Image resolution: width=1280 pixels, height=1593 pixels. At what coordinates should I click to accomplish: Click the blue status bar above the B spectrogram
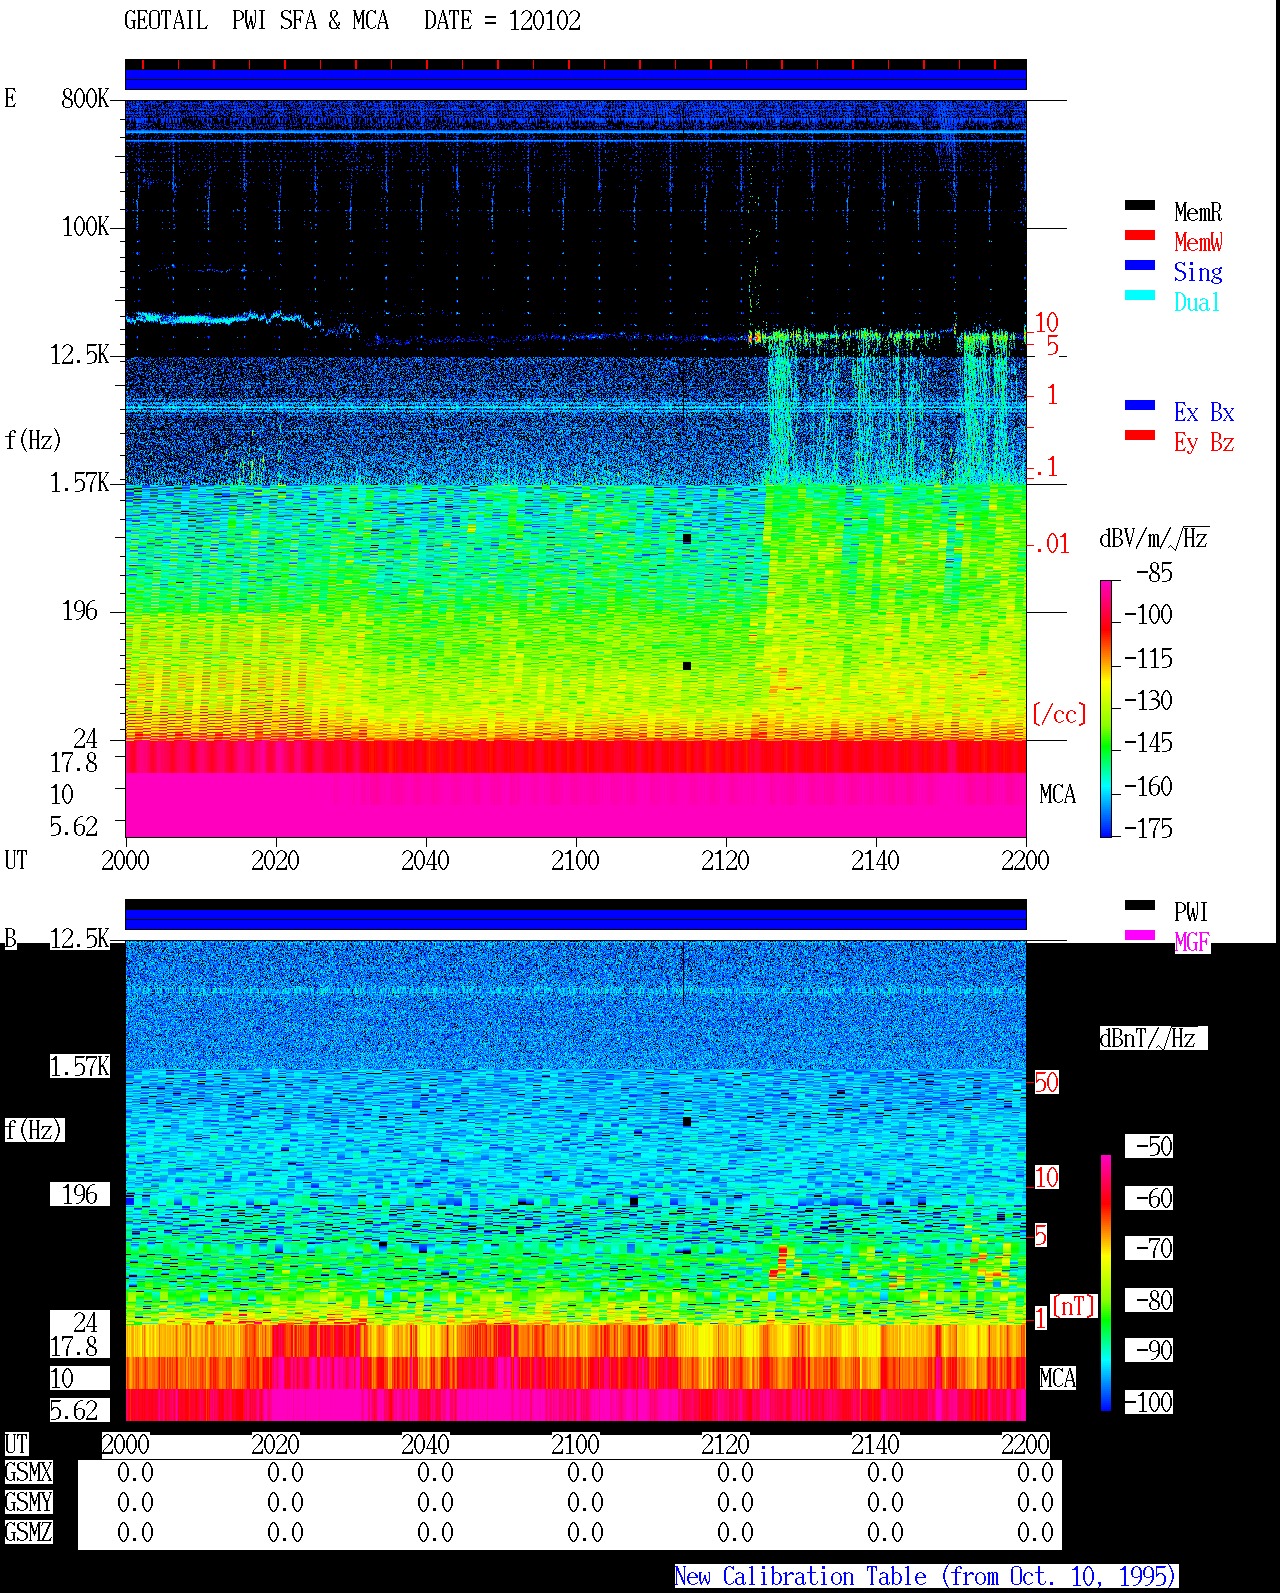coord(576,919)
